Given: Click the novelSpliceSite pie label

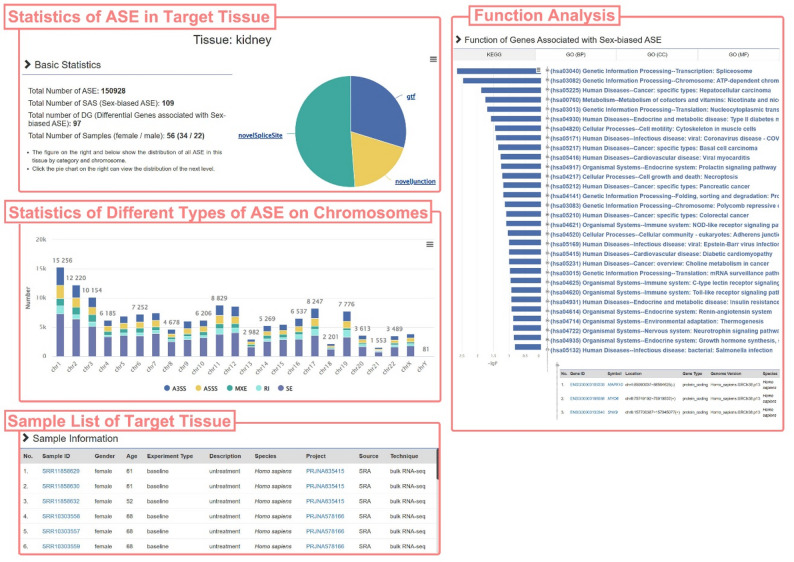Looking at the screenshot, I should tap(260, 135).
